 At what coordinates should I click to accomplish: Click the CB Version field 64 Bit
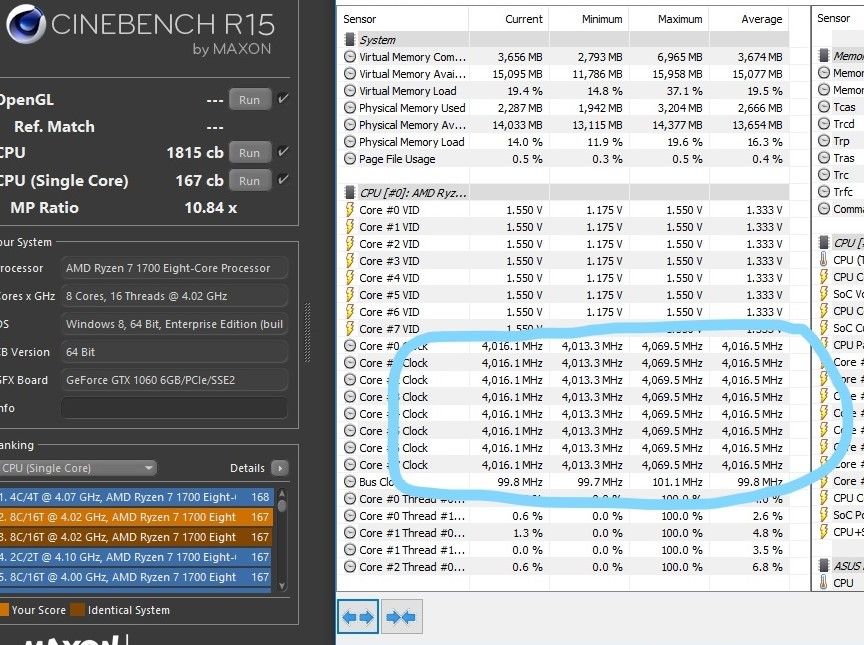174,352
